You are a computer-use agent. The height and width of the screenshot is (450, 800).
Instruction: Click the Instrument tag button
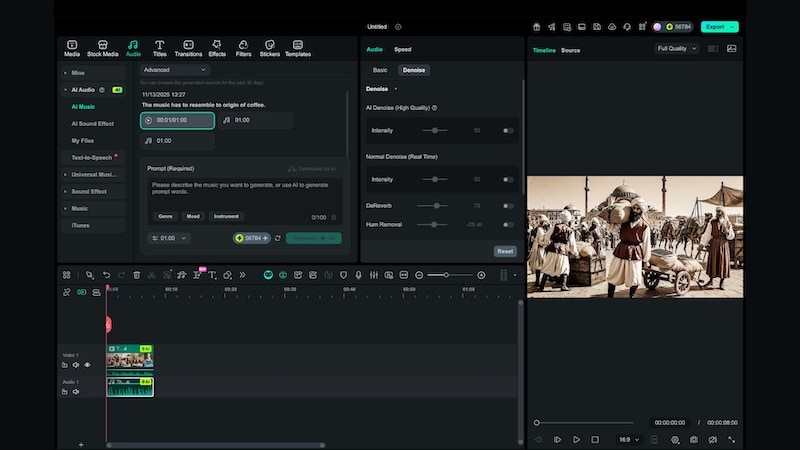(226, 216)
